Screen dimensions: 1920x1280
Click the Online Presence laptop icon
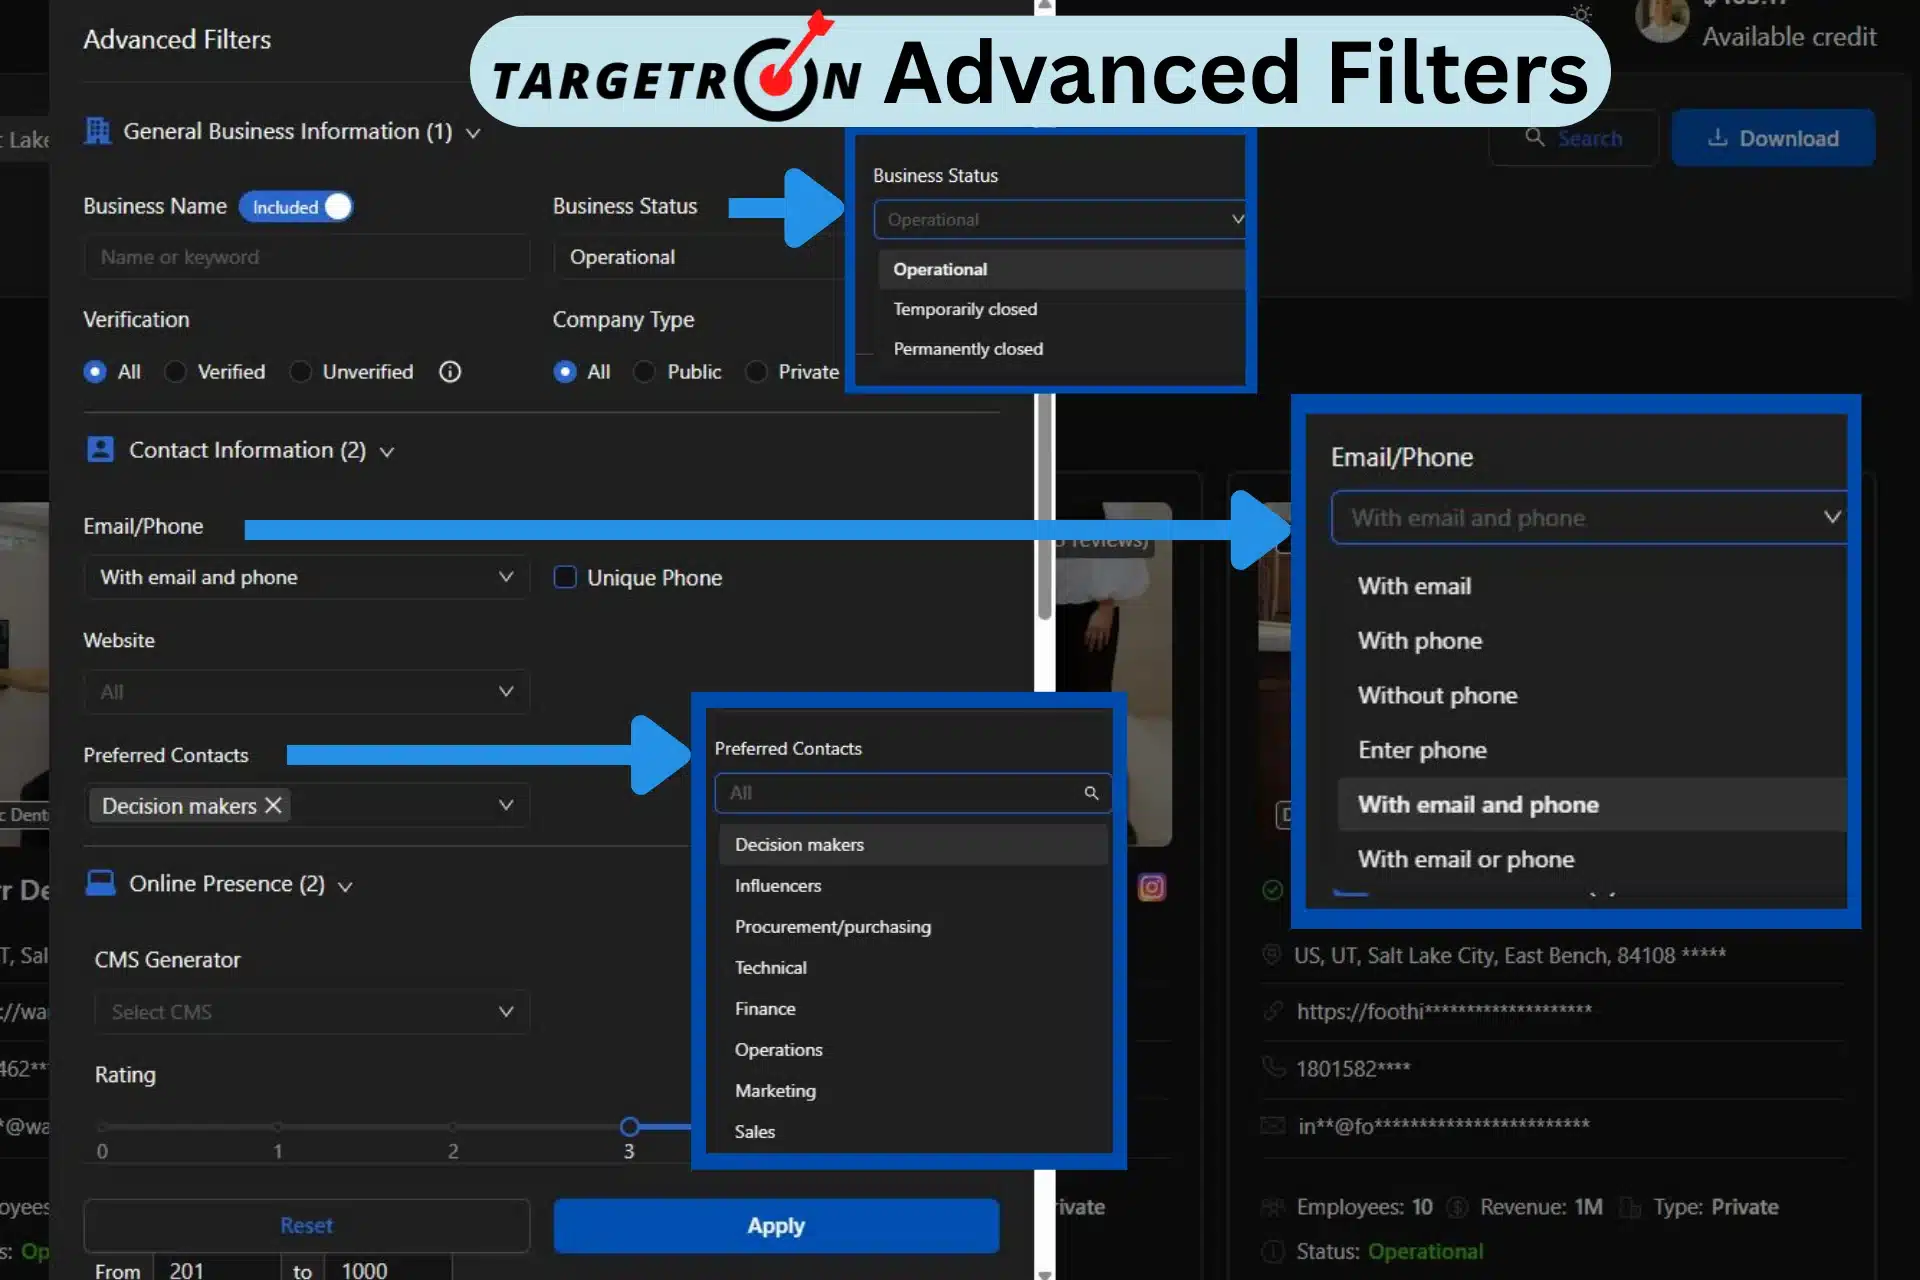100,883
